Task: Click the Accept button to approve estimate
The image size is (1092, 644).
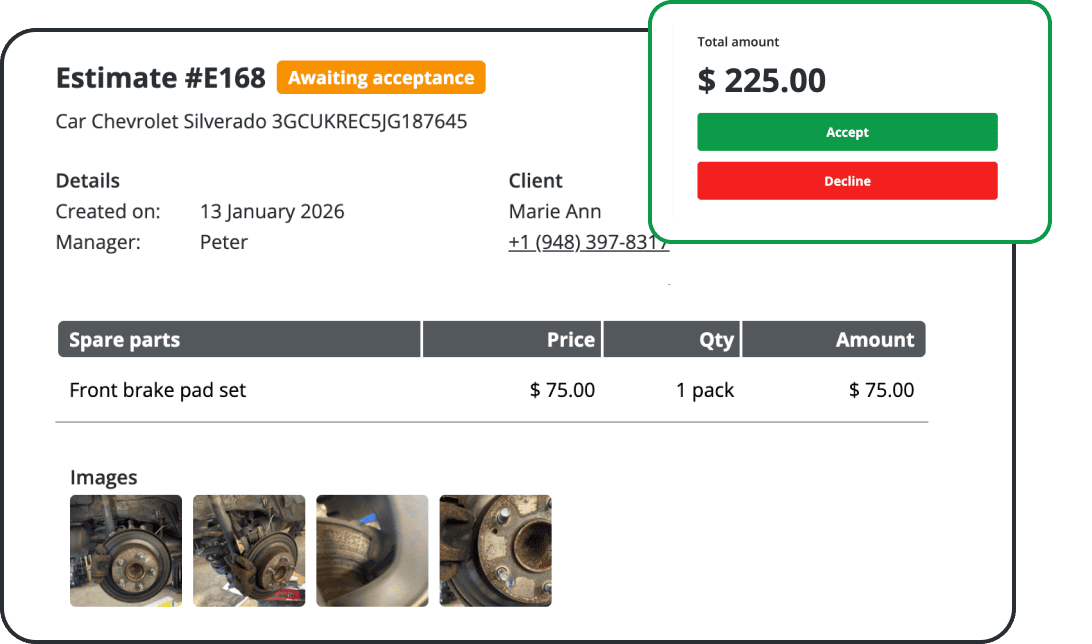Action: [x=847, y=131]
